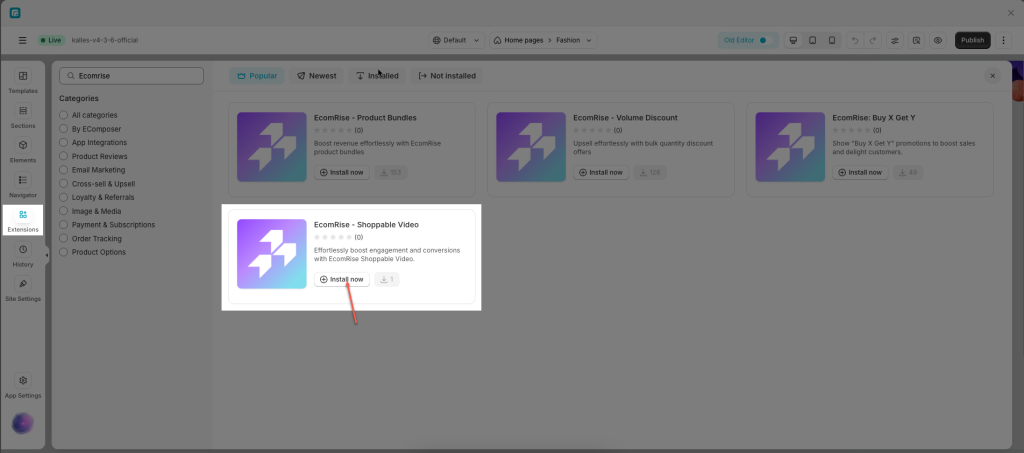Click the Ecomrise search field

point(131,76)
